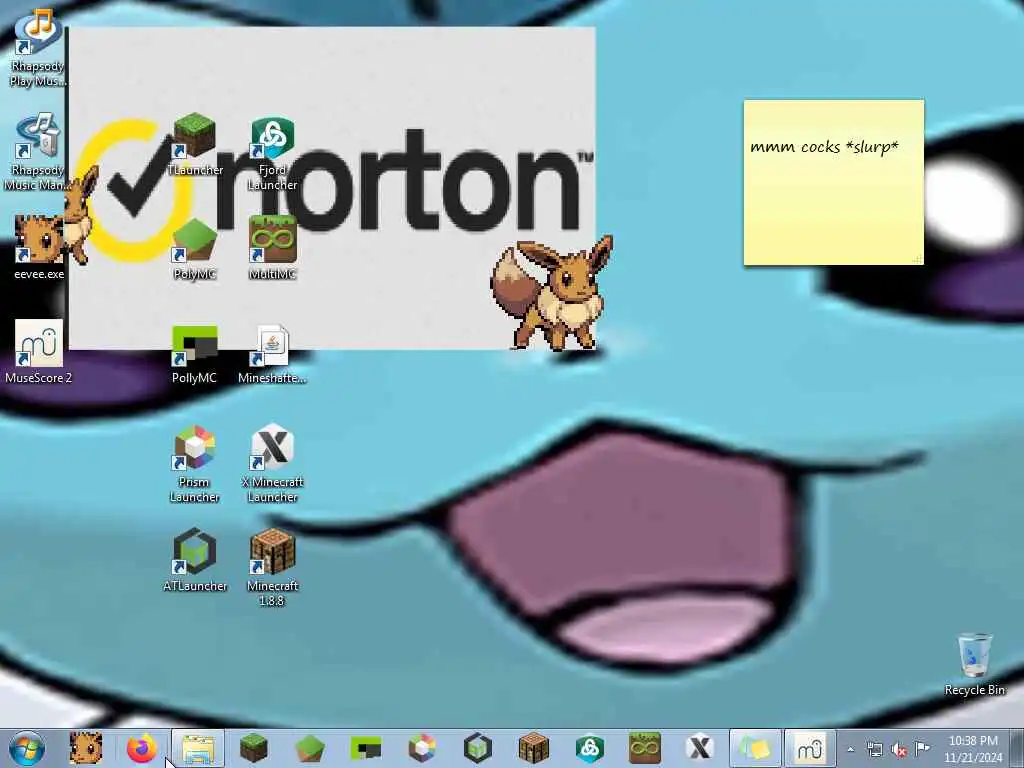Click Prism Launcher taskbar icon
The height and width of the screenshot is (768, 1024).
click(422, 748)
